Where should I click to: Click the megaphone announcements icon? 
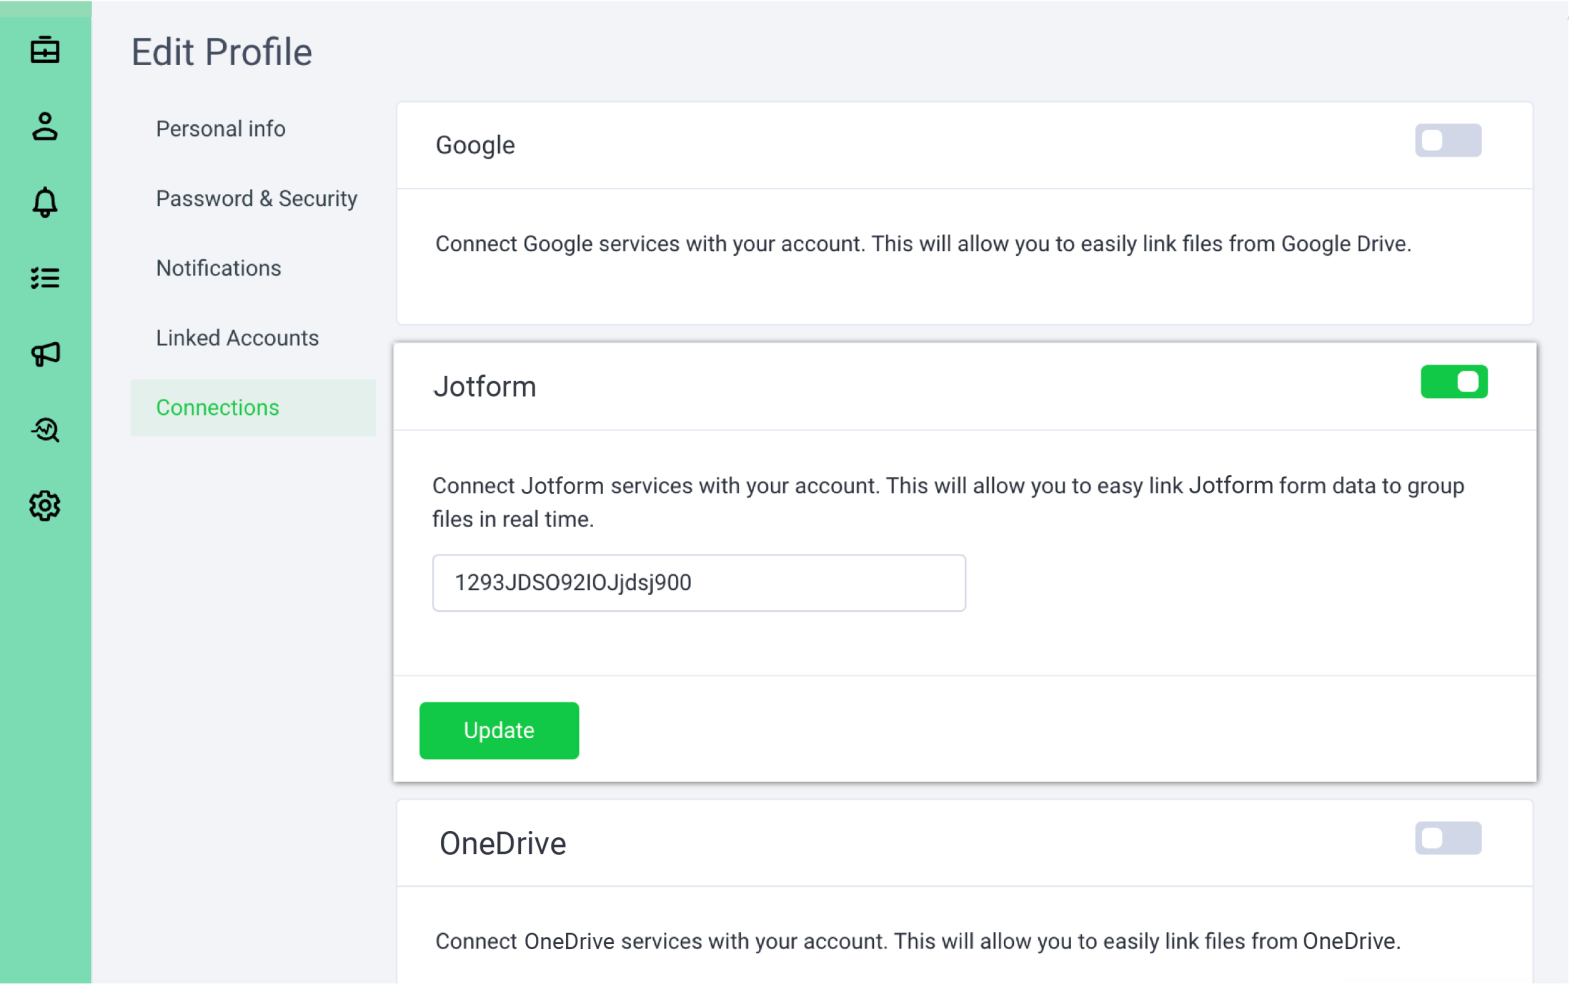(45, 354)
